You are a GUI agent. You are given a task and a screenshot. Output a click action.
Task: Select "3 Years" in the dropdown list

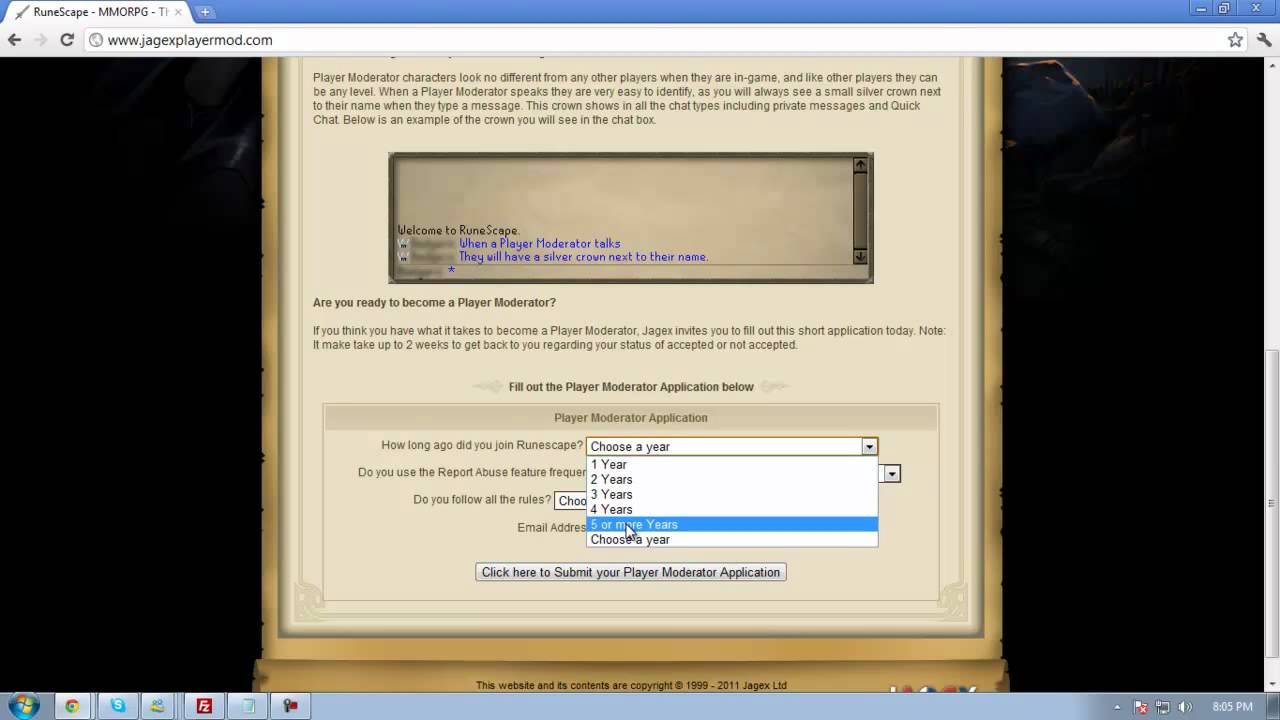732,494
